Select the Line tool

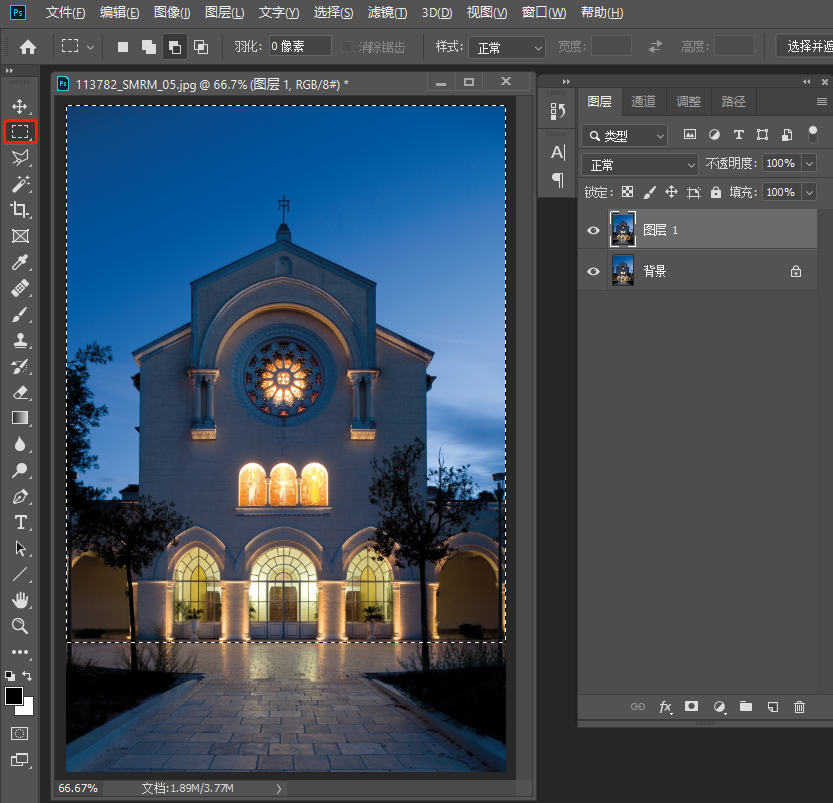(x=20, y=574)
